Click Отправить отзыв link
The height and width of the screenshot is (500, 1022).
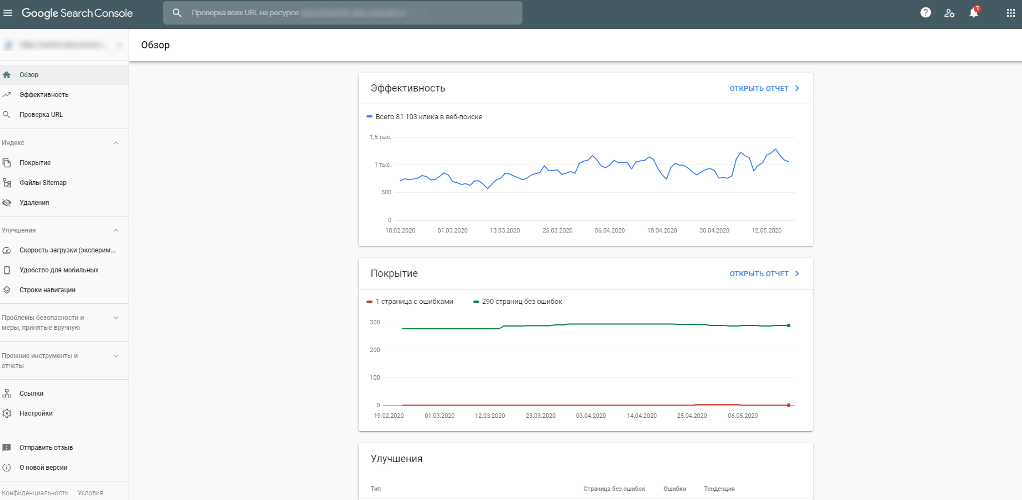(46, 448)
